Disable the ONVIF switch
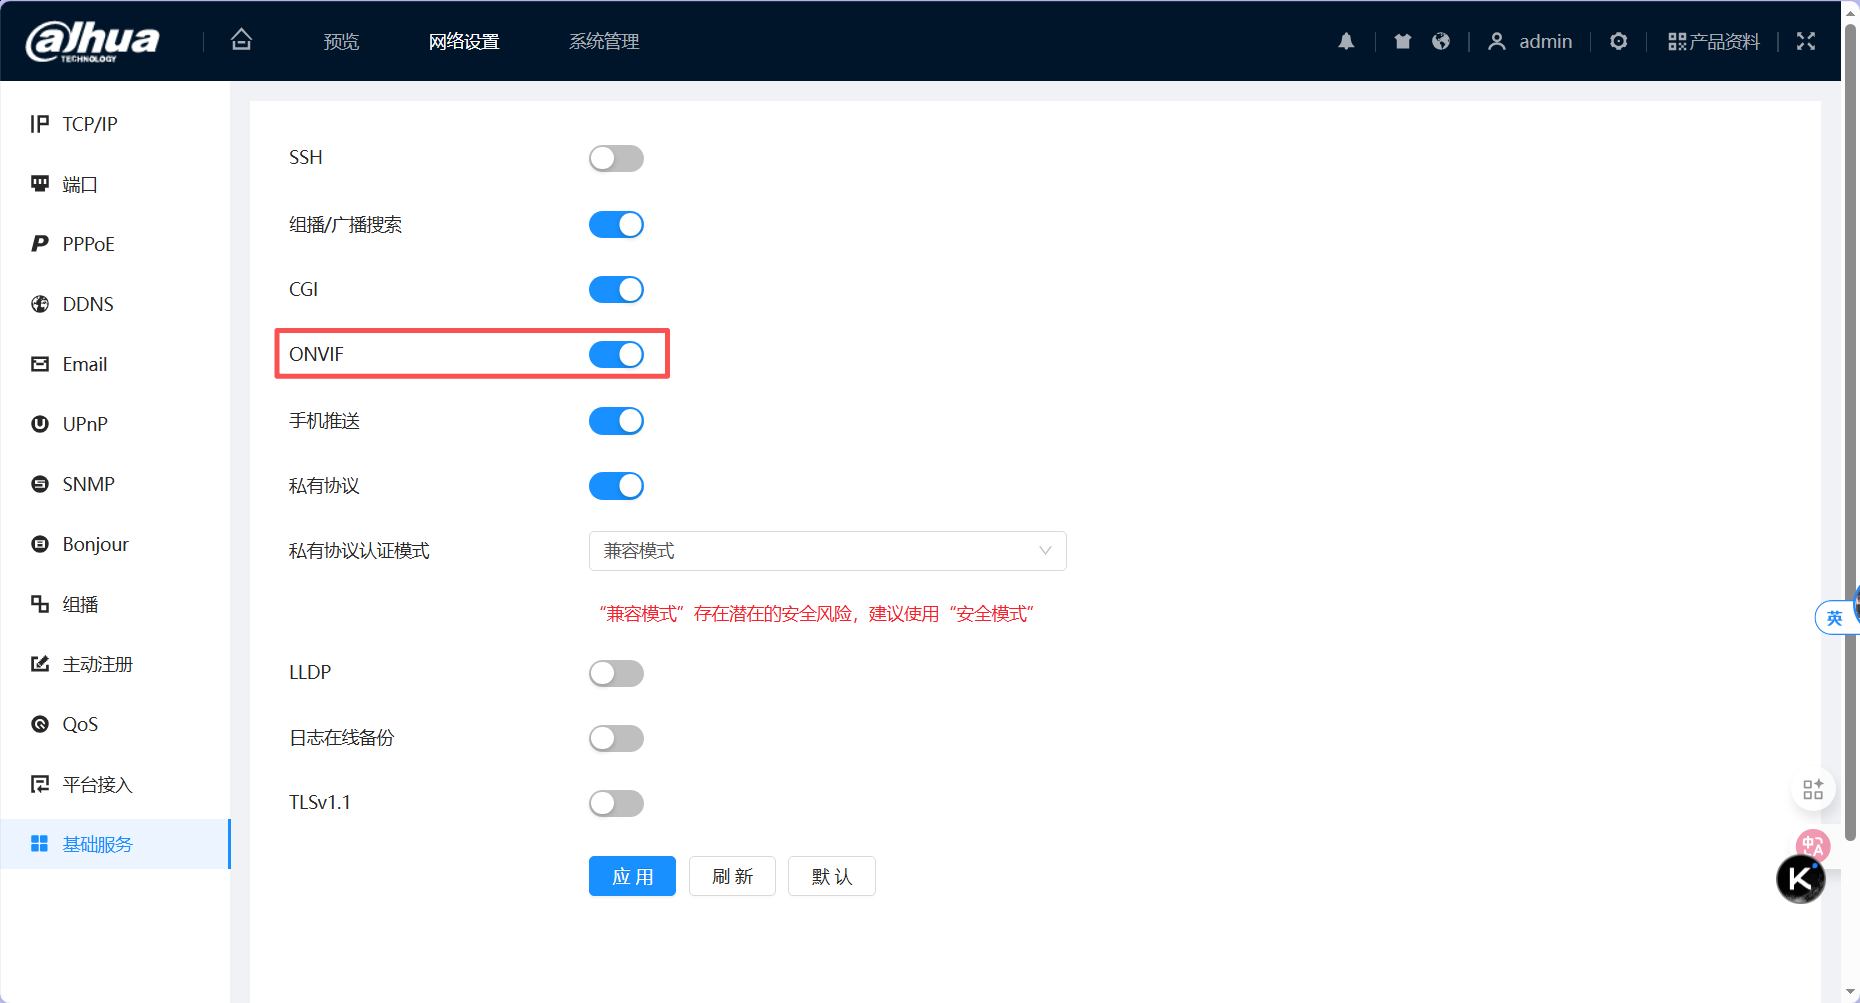 tap(616, 354)
